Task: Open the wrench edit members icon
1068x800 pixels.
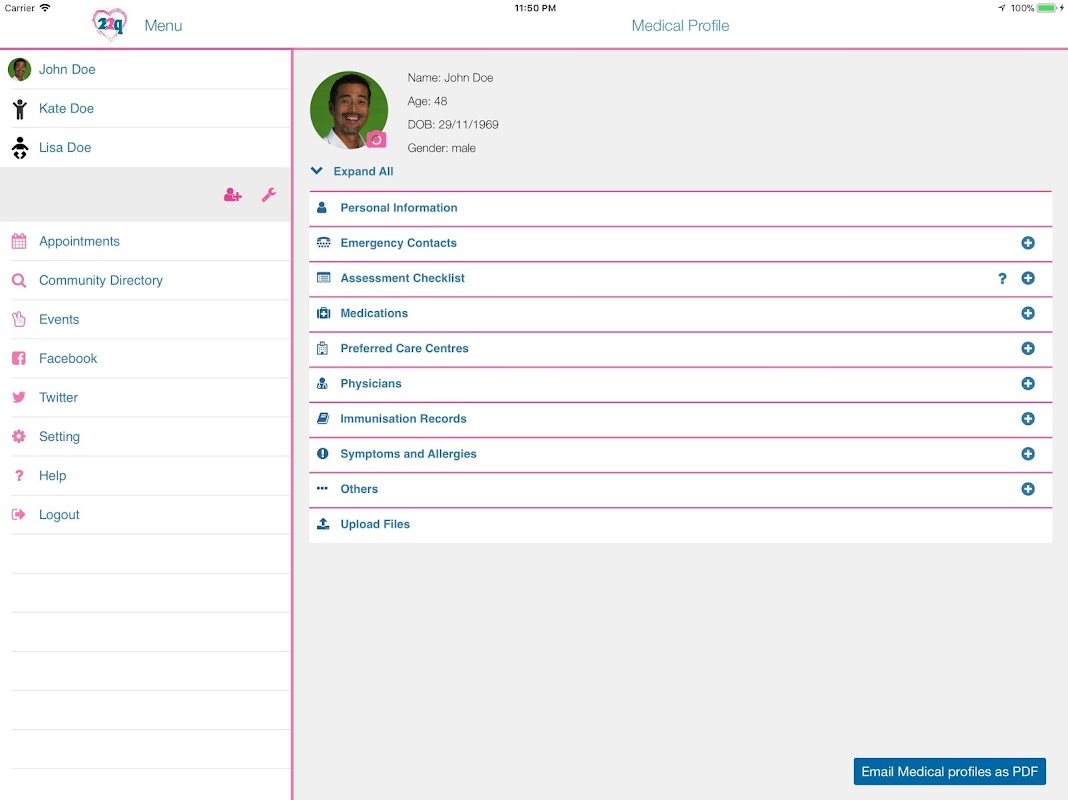Action: pos(269,195)
